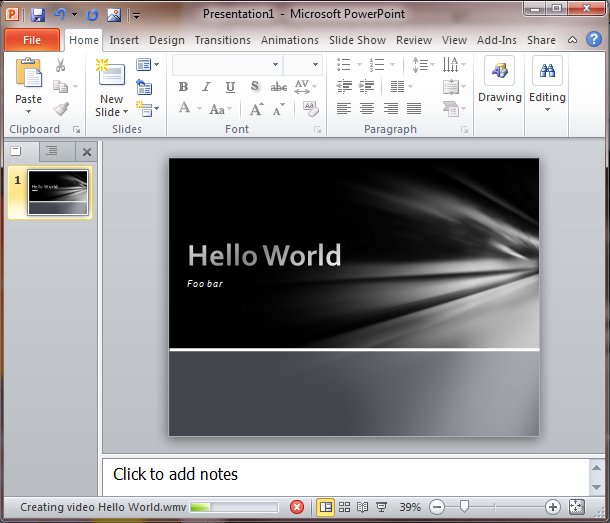Cancel video creation with red X icon
610x523 pixels.
(x=296, y=507)
